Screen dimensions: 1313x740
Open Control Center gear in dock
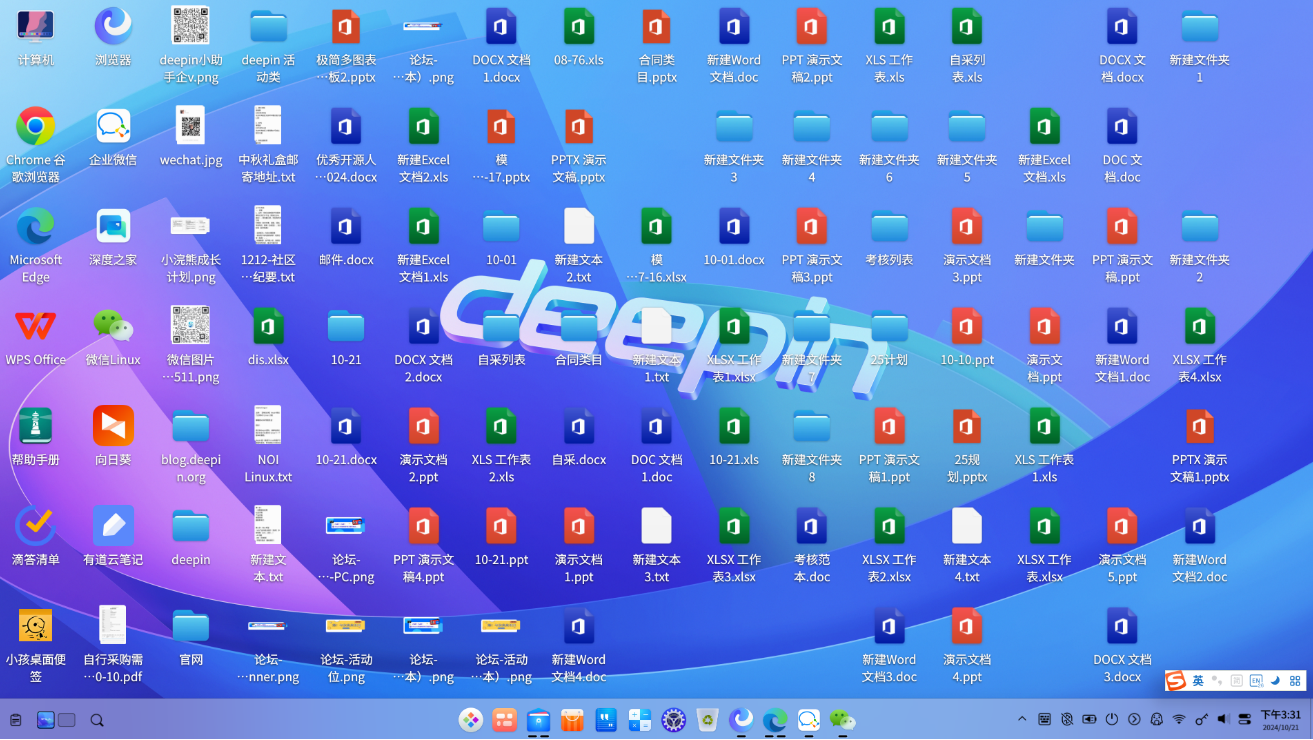pos(674,719)
